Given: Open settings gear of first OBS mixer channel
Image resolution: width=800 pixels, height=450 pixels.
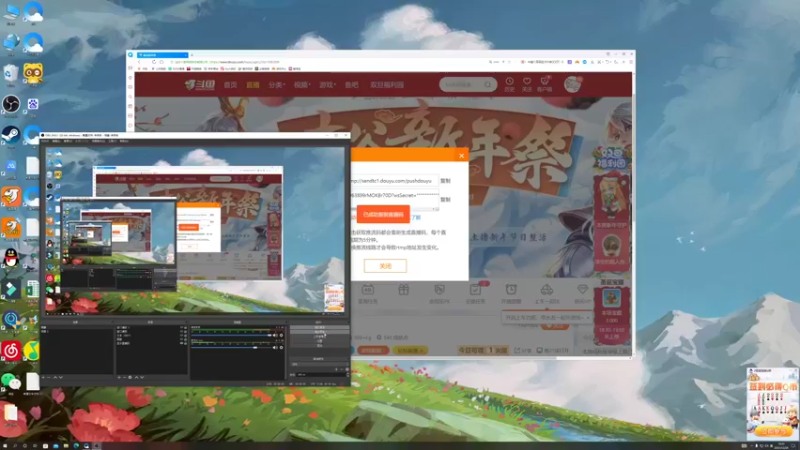Looking at the screenshot, I should (x=281, y=335).
